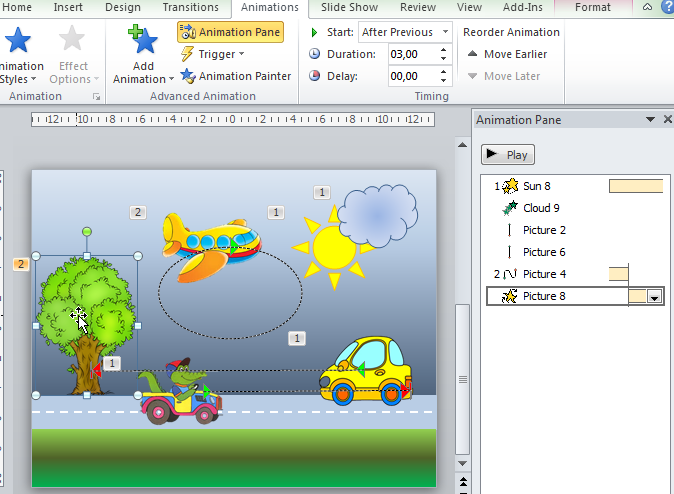Click the Sun 8 timeline duration bar
Image resolution: width=674 pixels, height=494 pixels.
pyautogui.click(x=636, y=186)
